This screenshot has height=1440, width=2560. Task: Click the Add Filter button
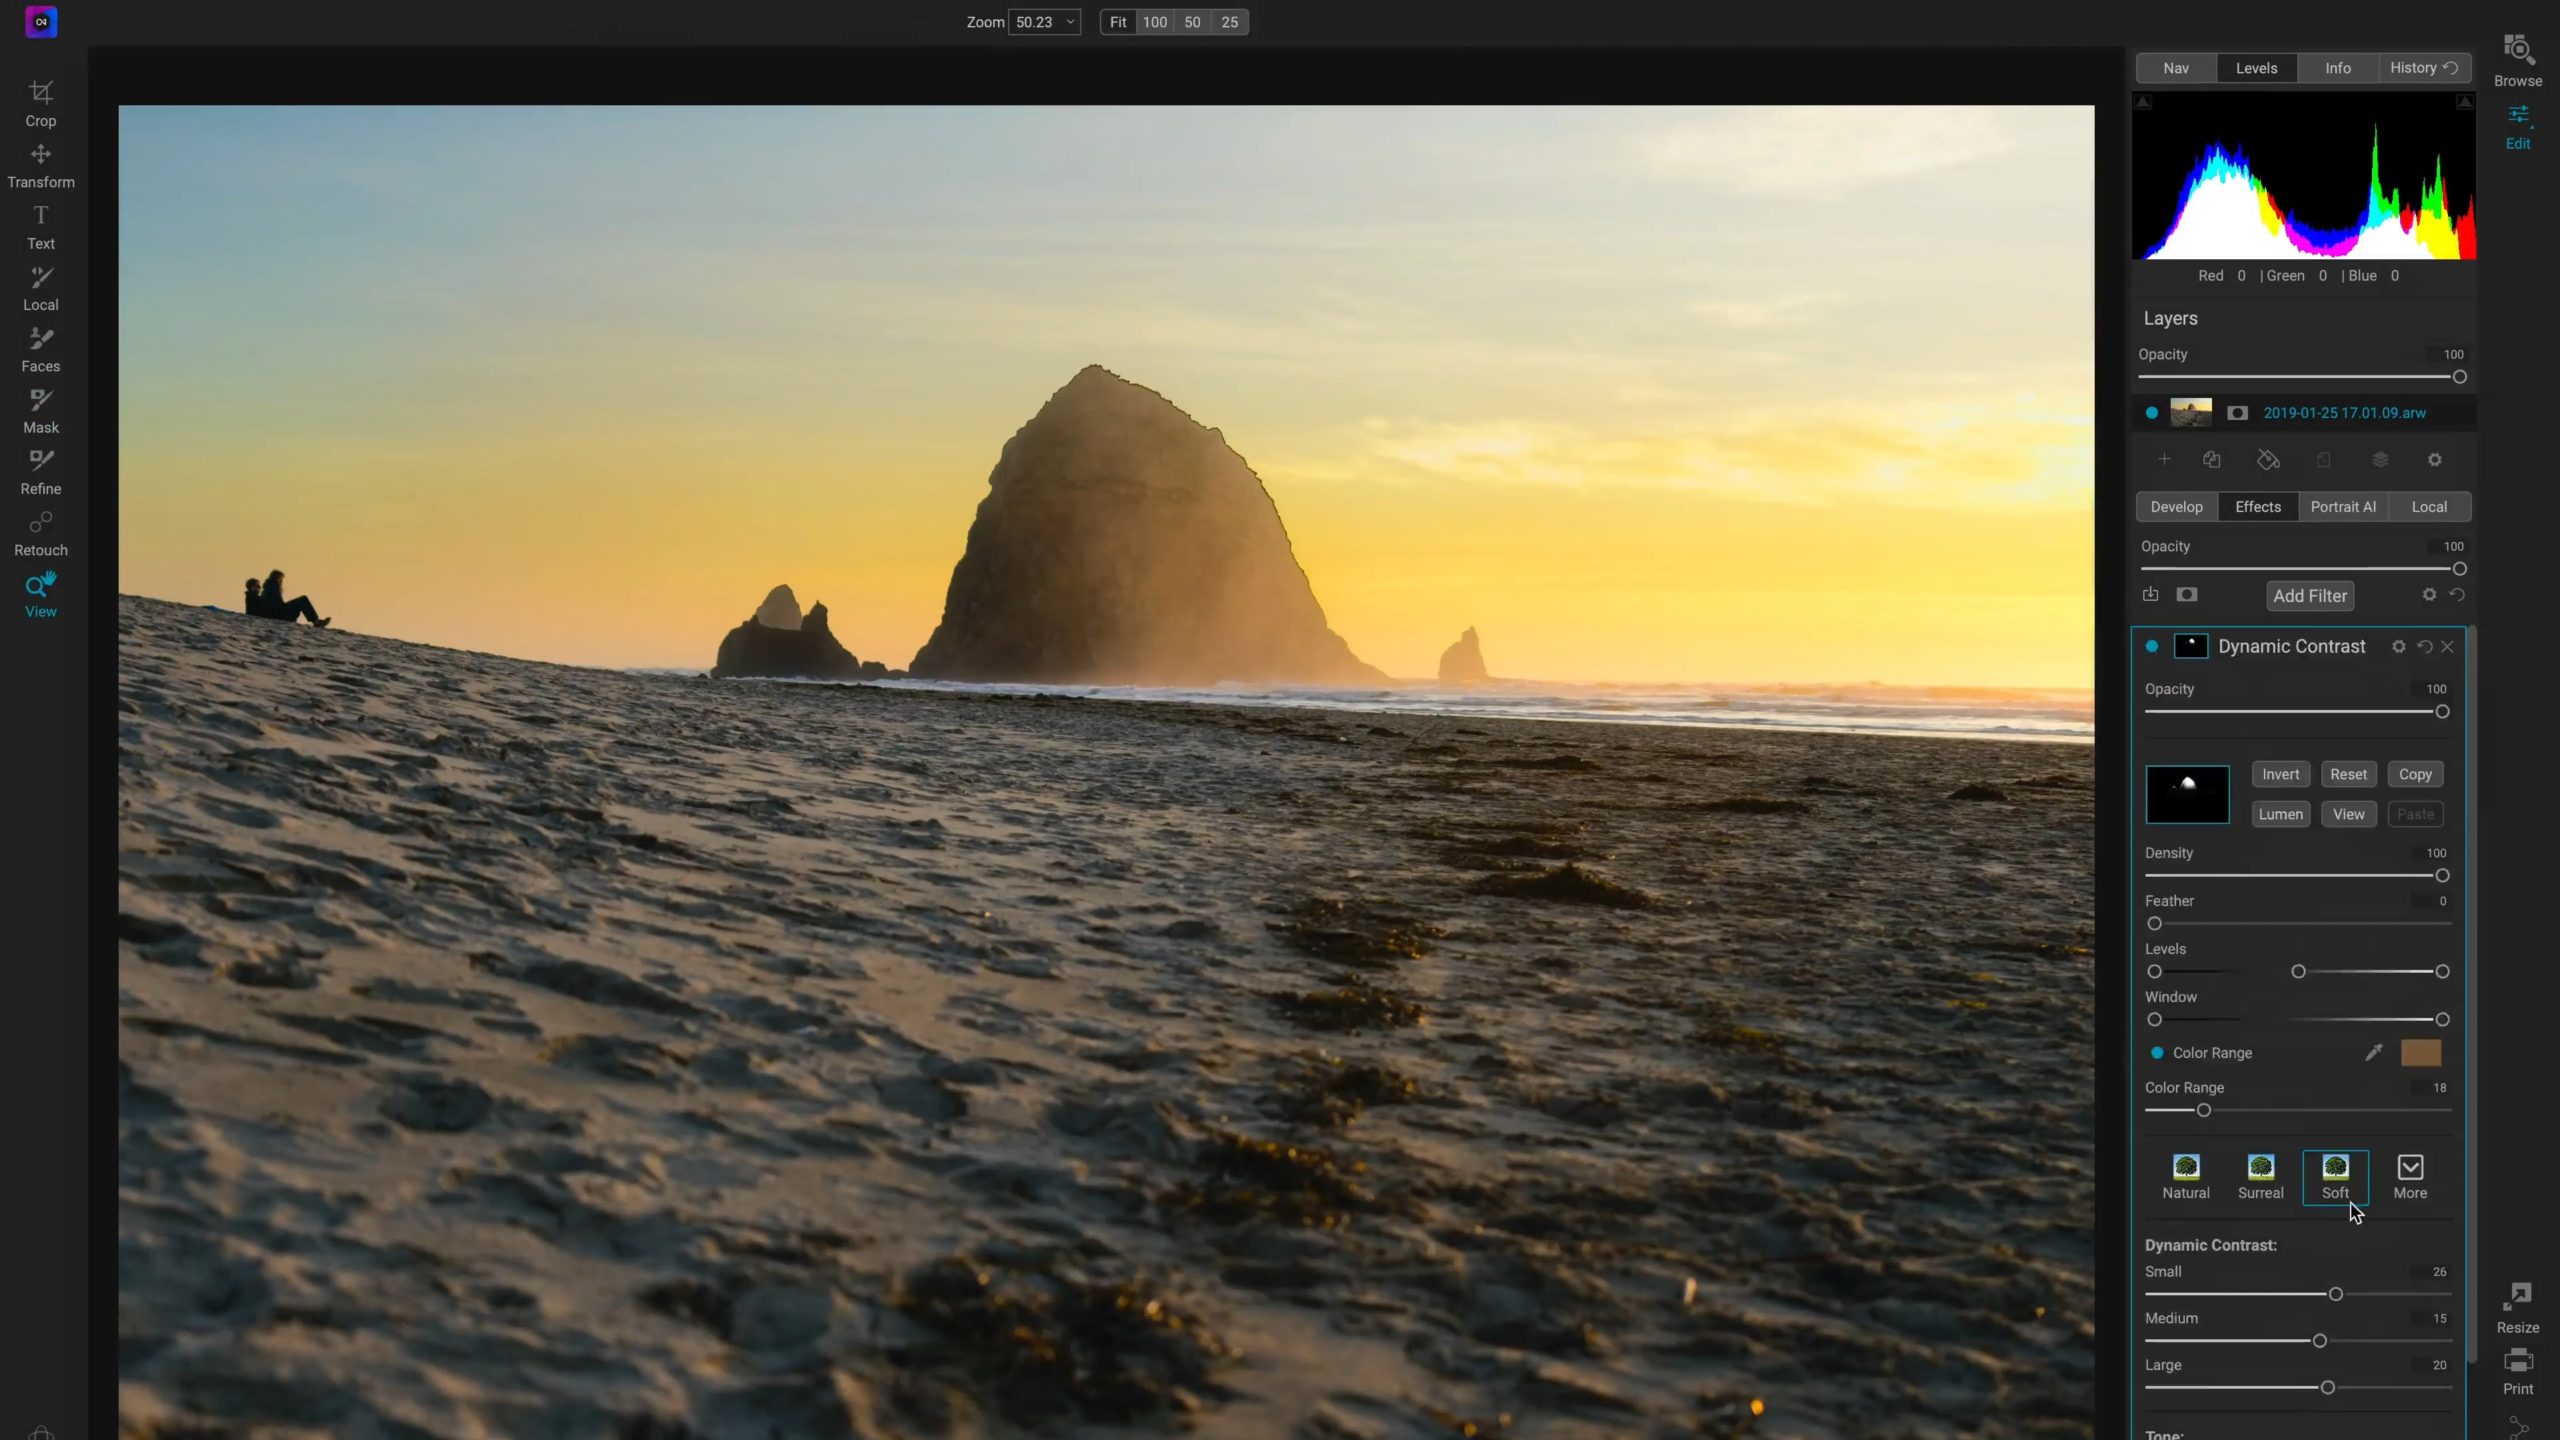point(2310,596)
